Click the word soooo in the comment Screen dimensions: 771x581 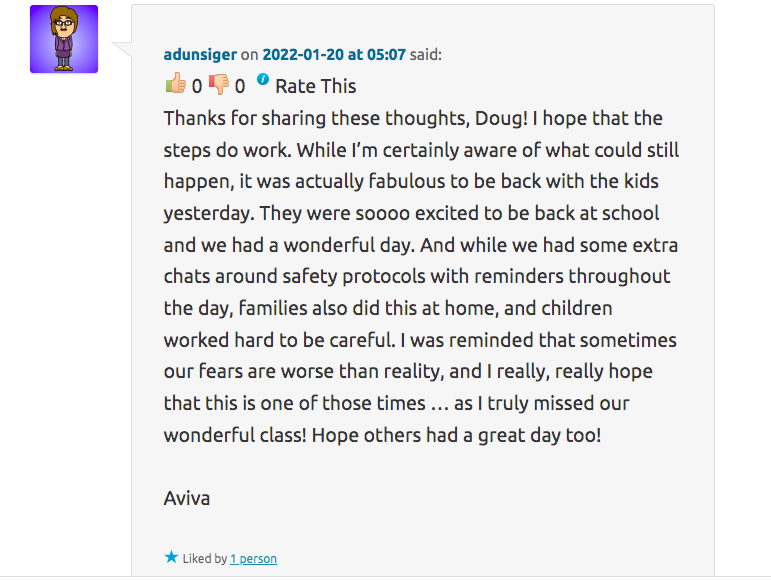[x=383, y=214]
